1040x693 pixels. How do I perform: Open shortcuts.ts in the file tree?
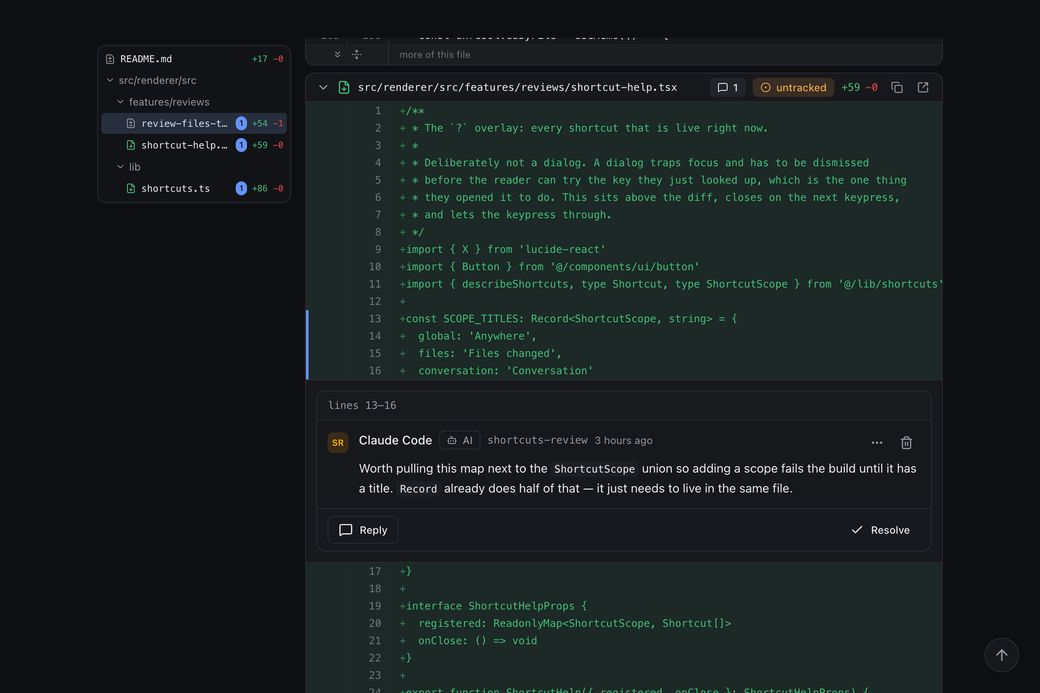click(x=194, y=188)
